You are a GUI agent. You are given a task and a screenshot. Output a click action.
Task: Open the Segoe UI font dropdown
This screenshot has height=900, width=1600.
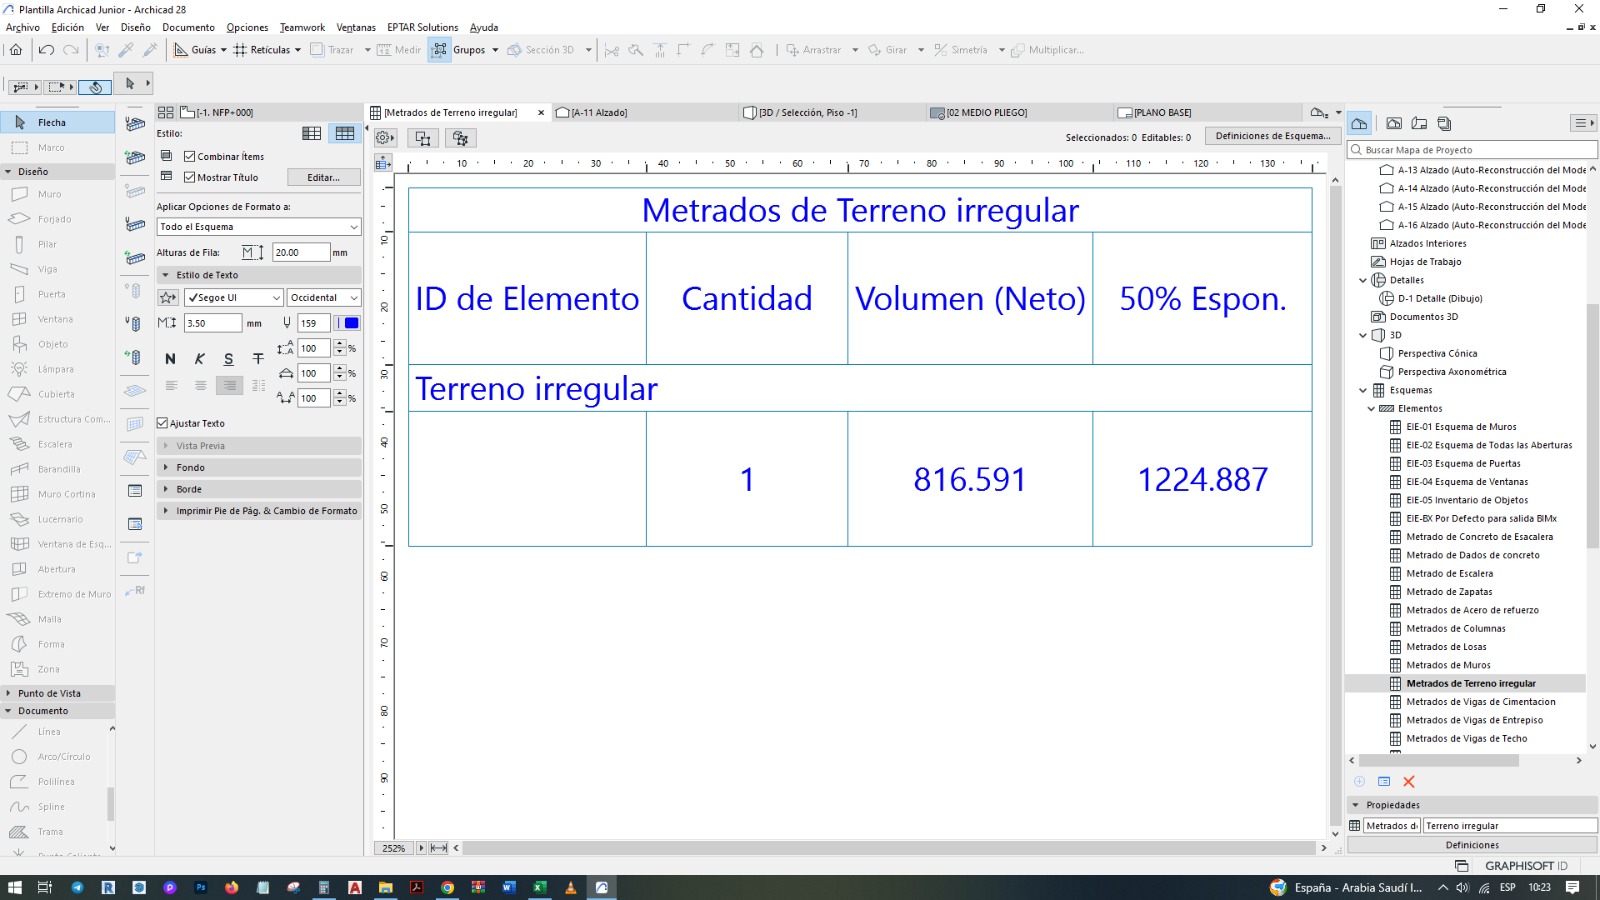tap(235, 298)
